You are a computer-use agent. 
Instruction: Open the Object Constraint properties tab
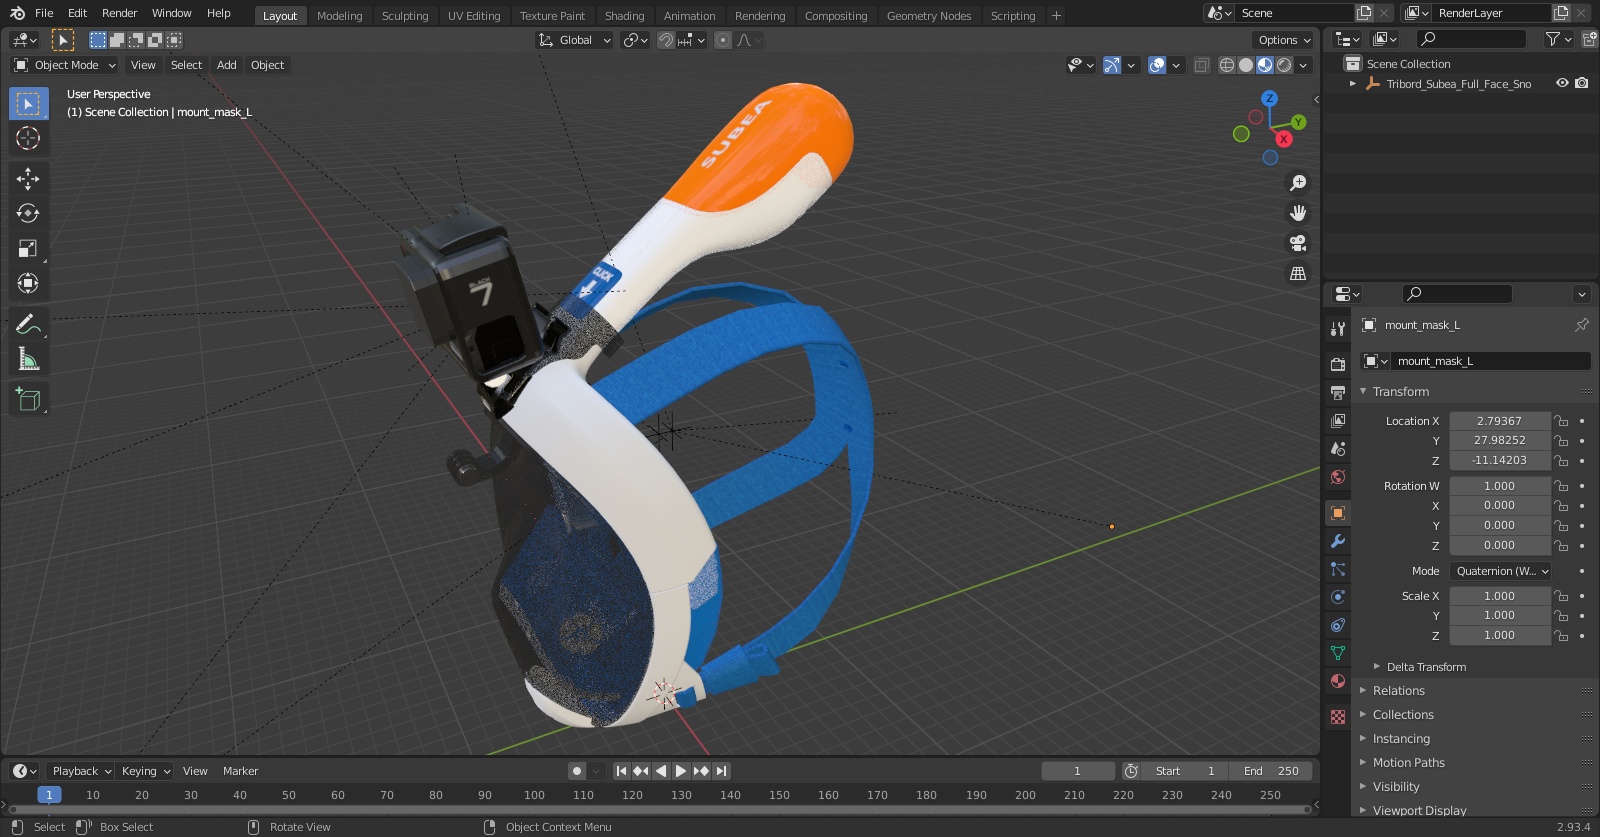[x=1338, y=624]
